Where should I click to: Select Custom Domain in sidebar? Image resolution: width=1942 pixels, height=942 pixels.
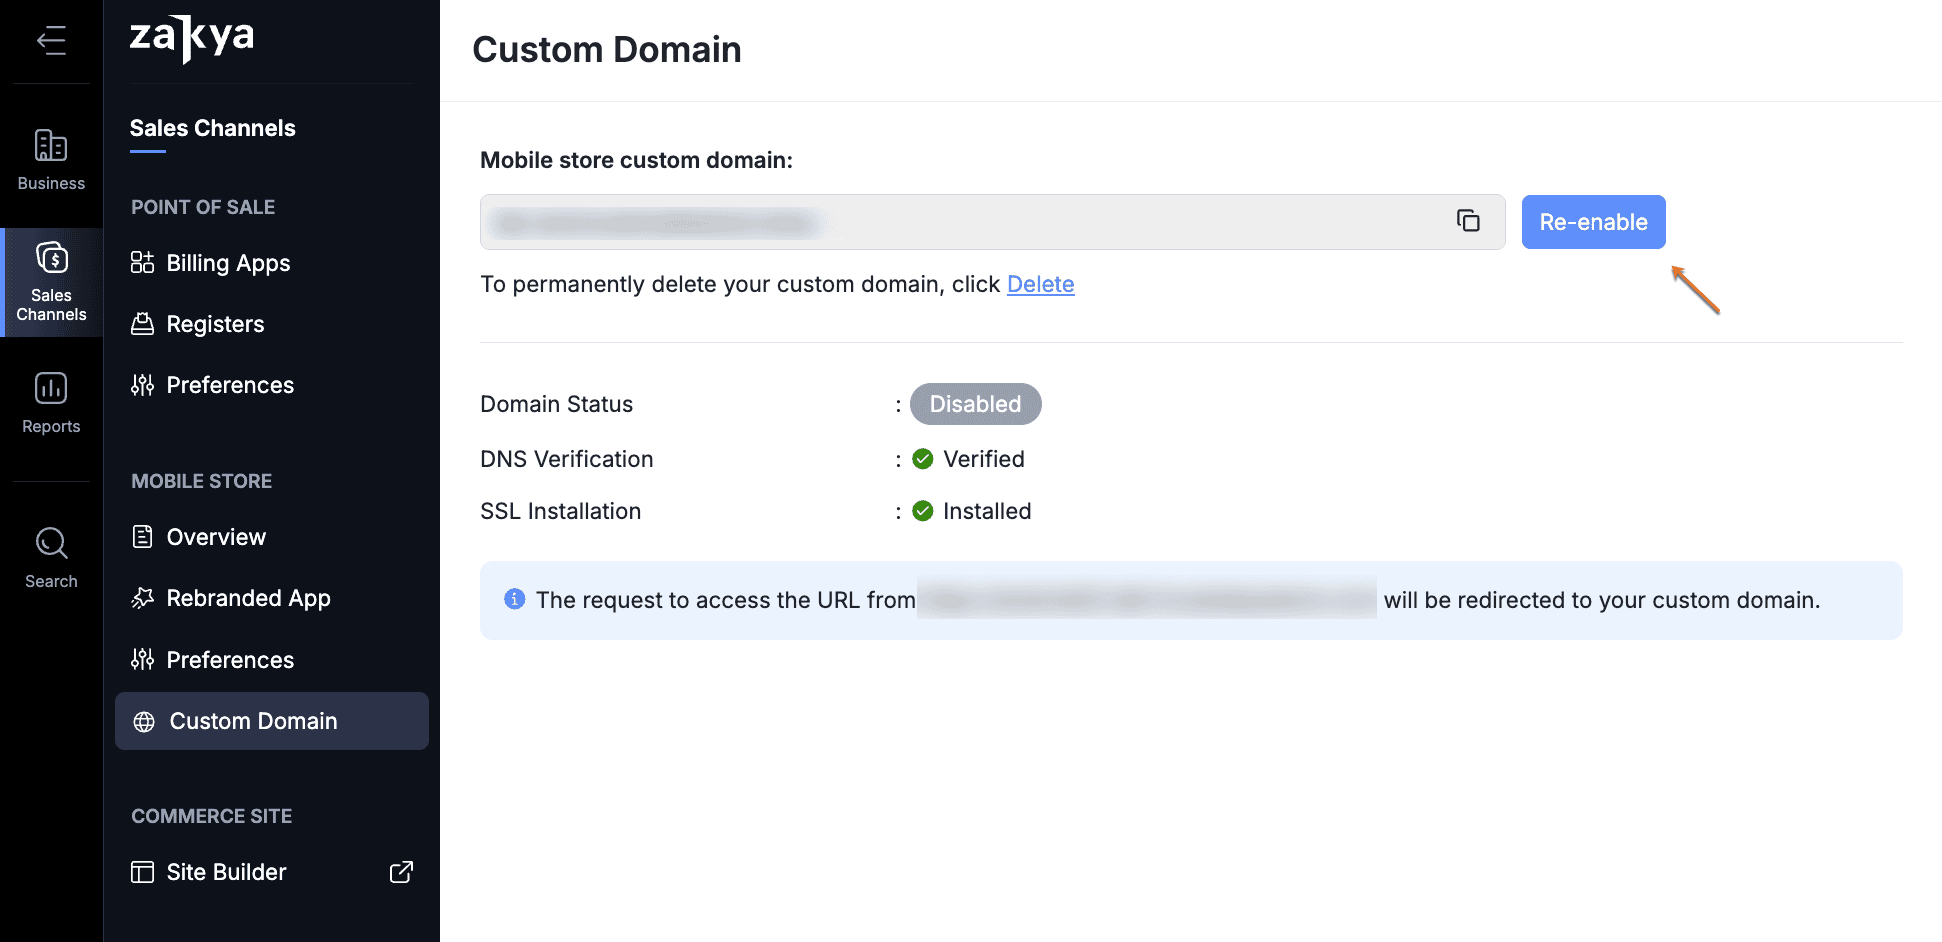(x=253, y=721)
